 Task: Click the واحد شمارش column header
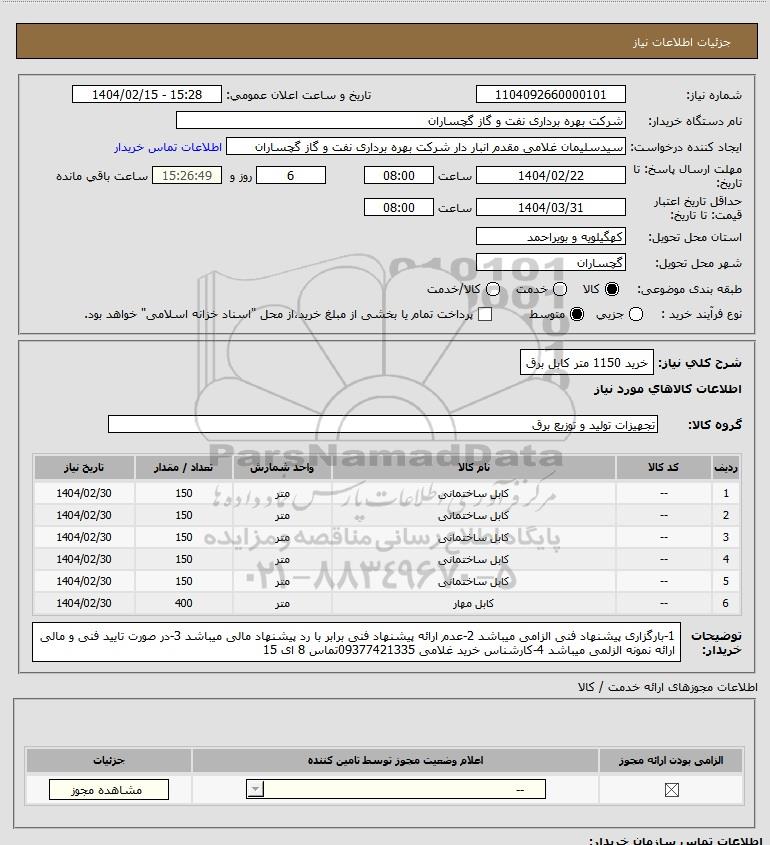[282, 467]
